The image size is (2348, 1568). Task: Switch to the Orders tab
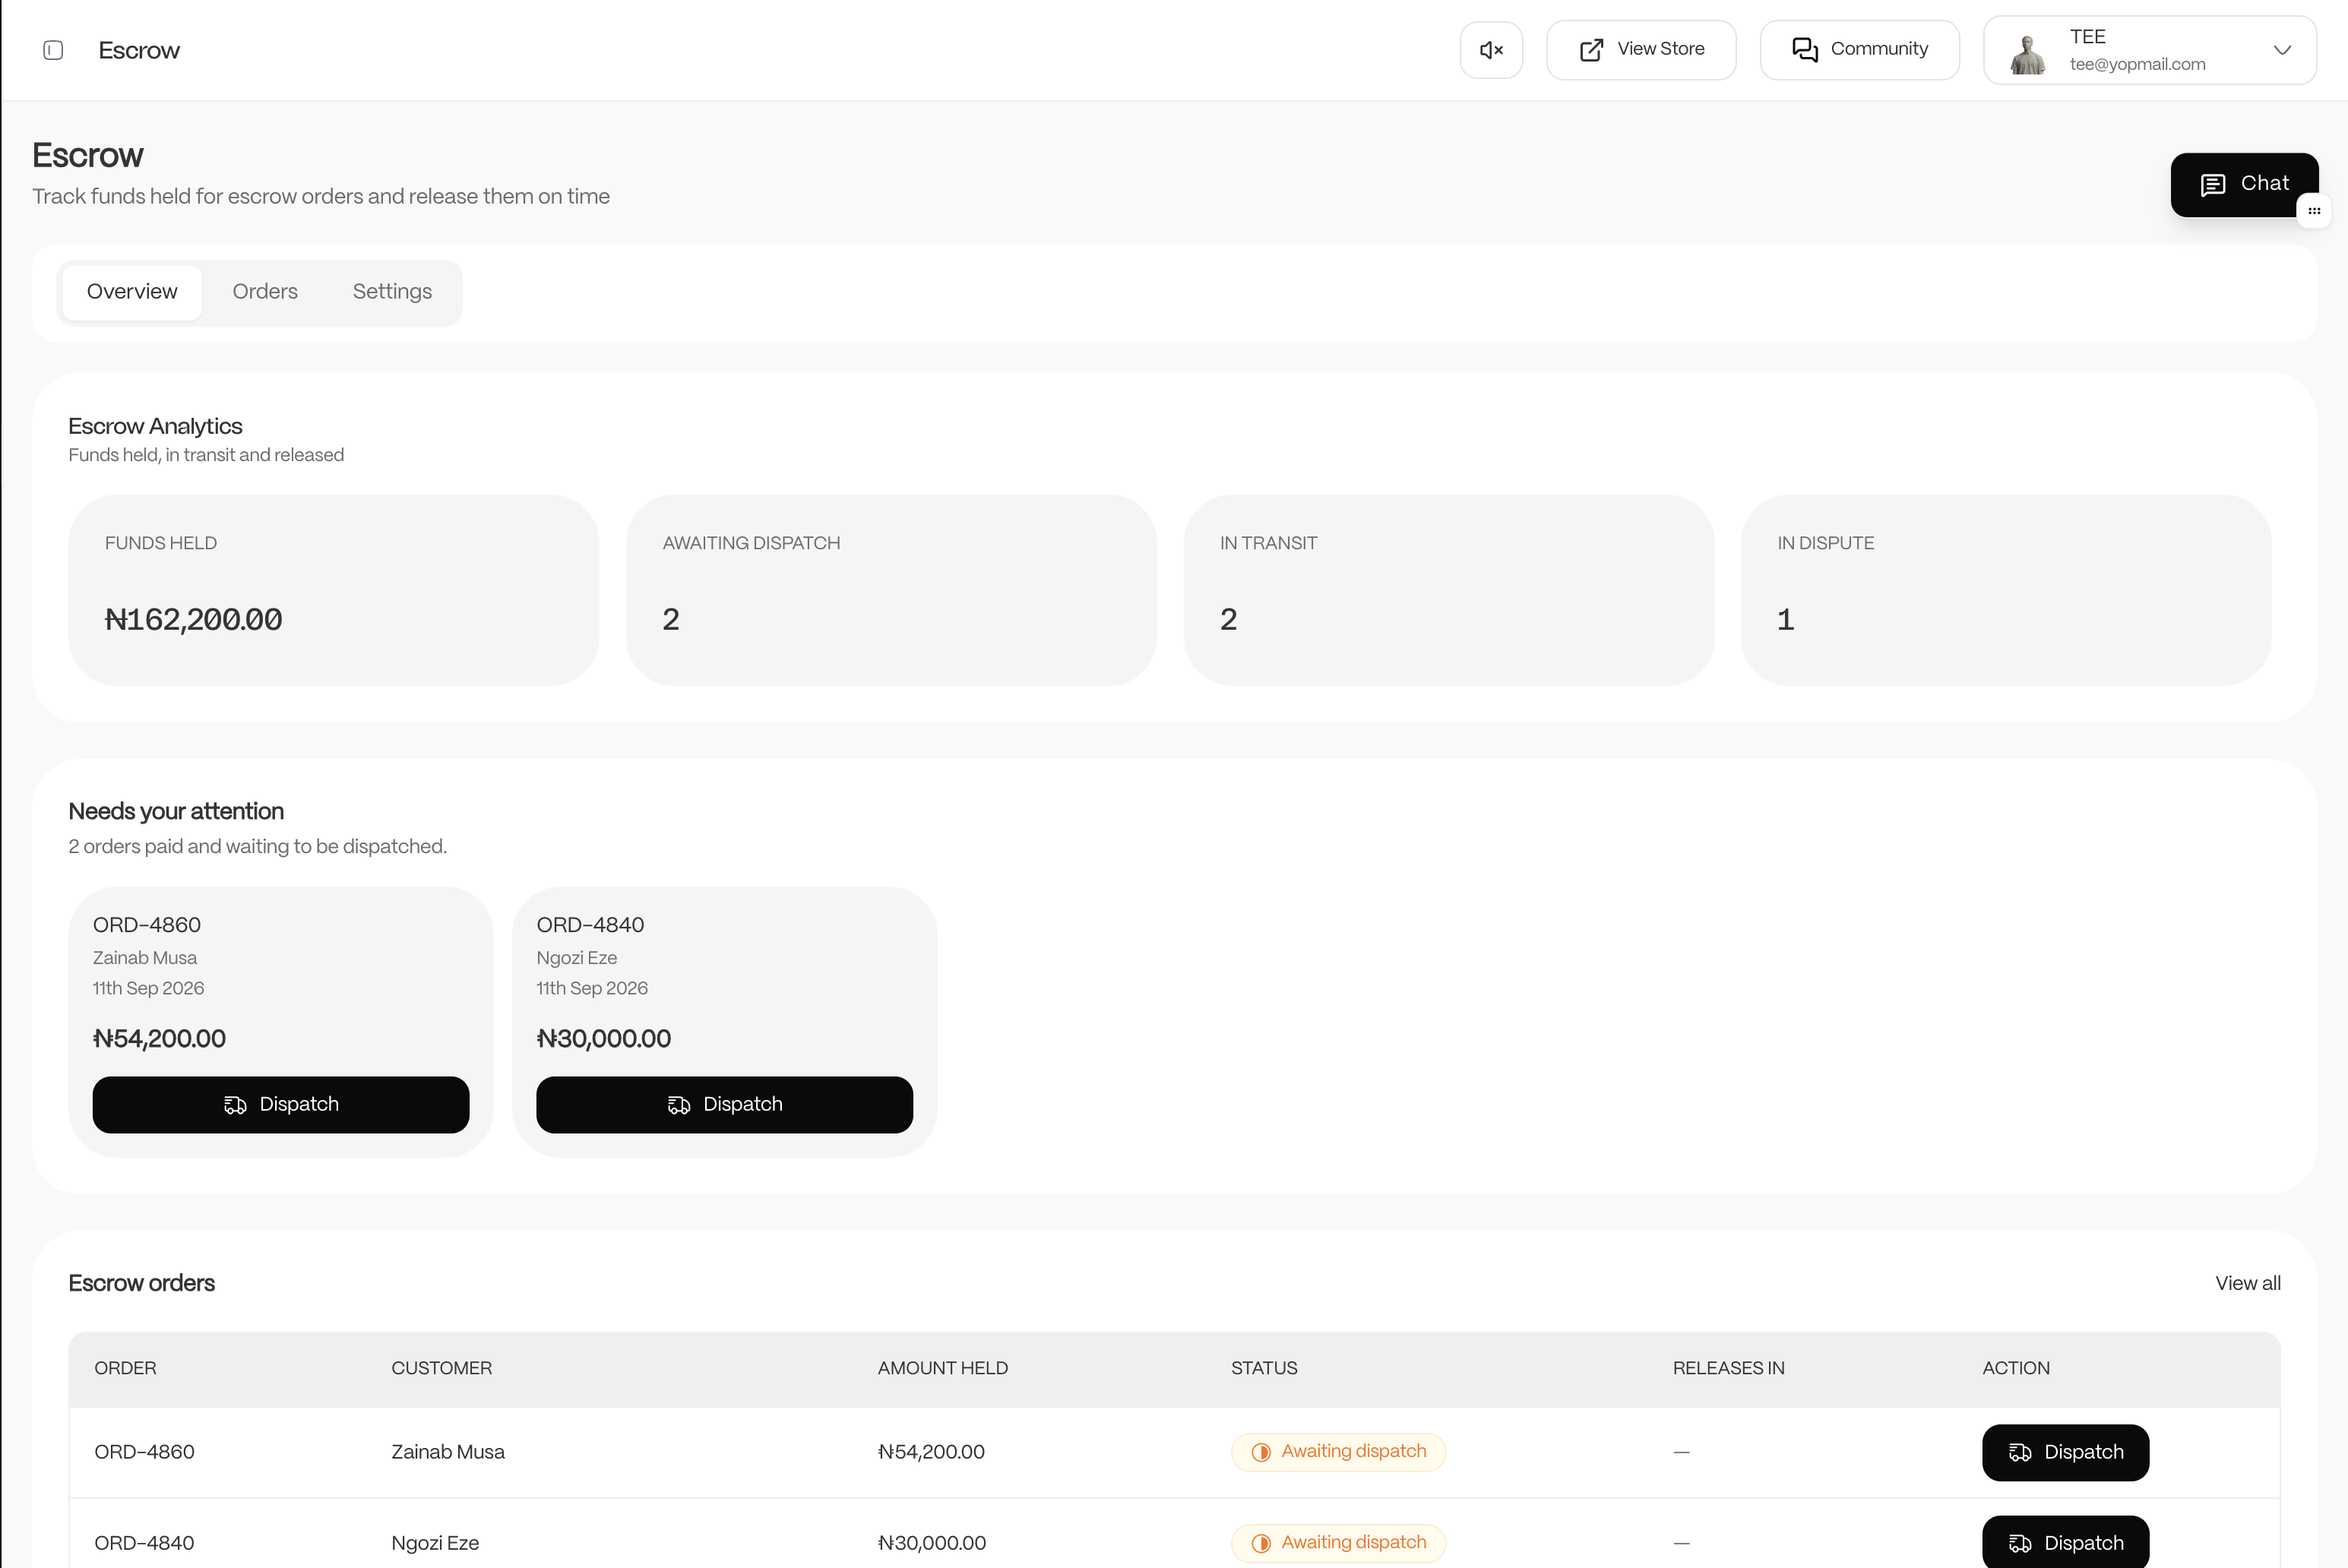[x=265, y=292]
